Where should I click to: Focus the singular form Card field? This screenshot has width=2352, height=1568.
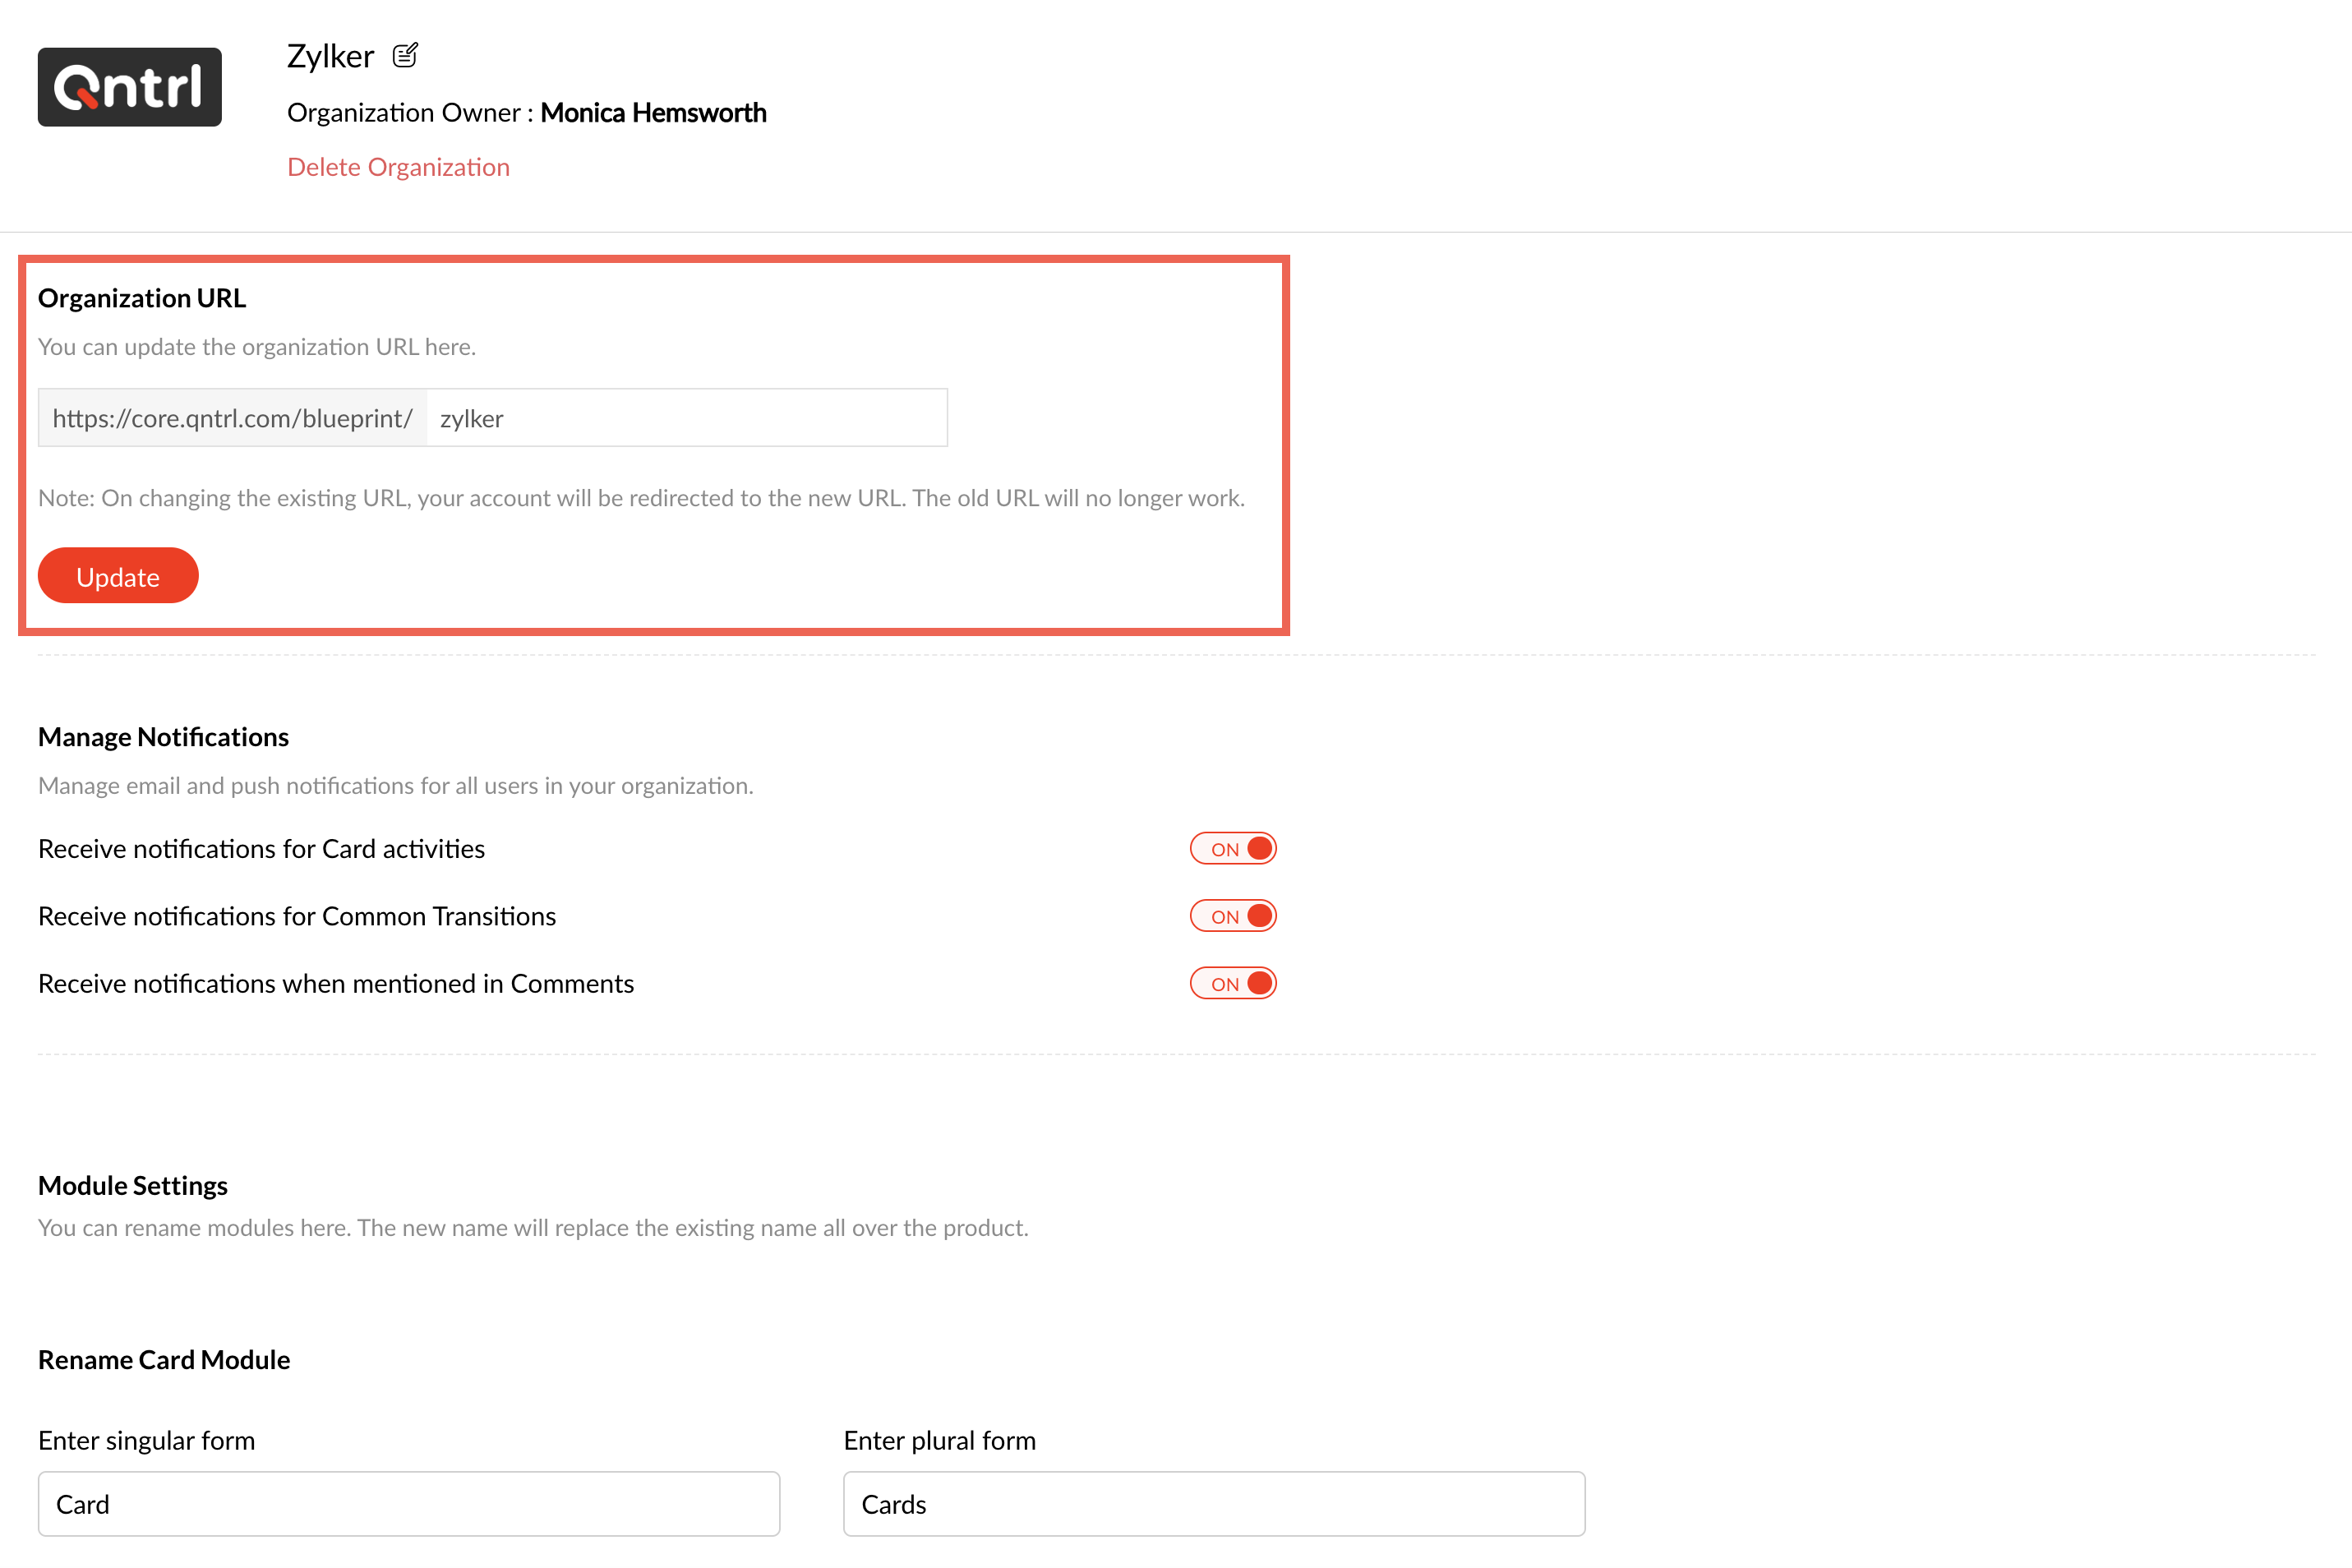pyautogui.click(x=408, y=1503)
